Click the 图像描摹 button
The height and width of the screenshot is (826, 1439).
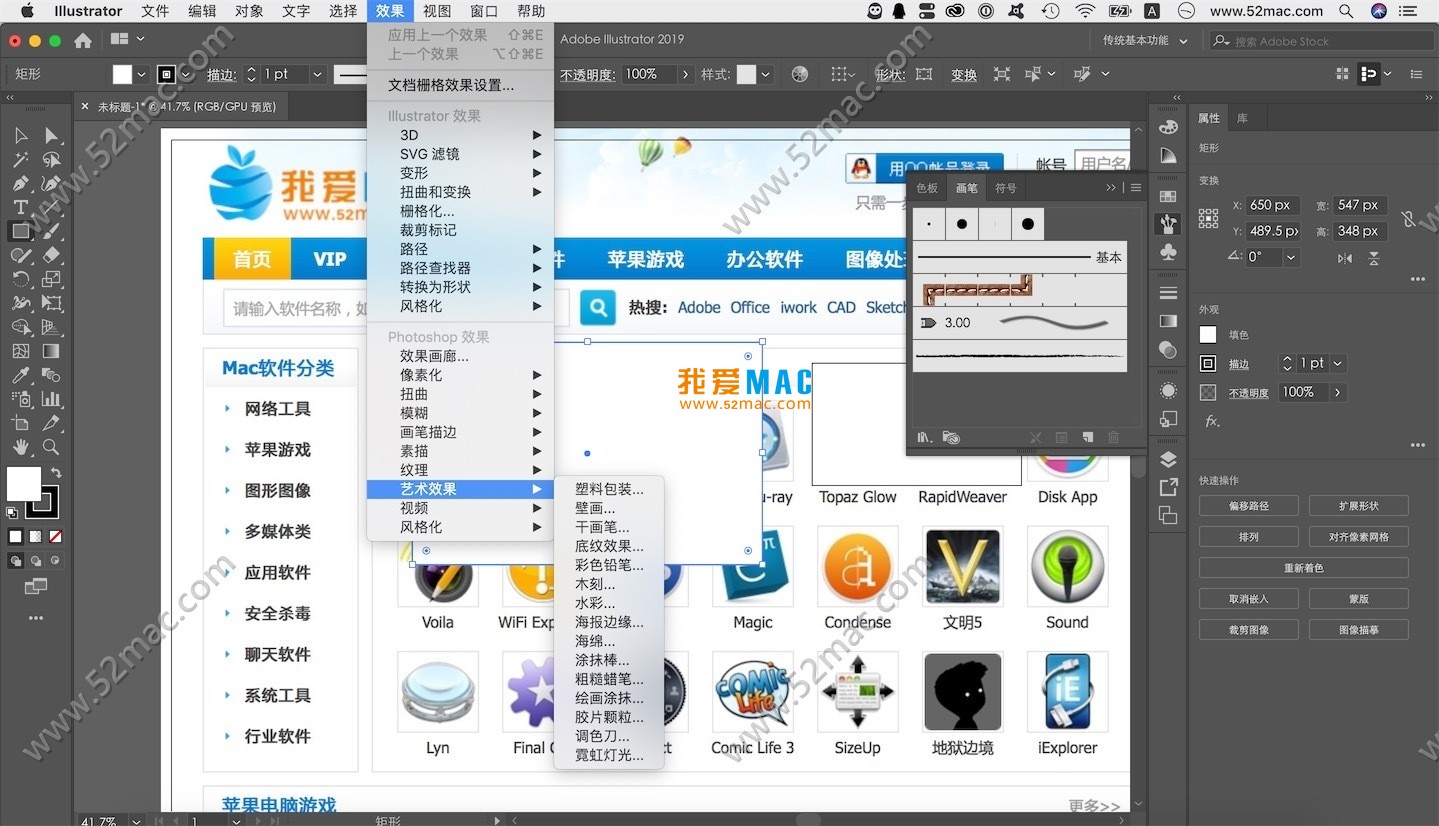[x=1358, y=630]
